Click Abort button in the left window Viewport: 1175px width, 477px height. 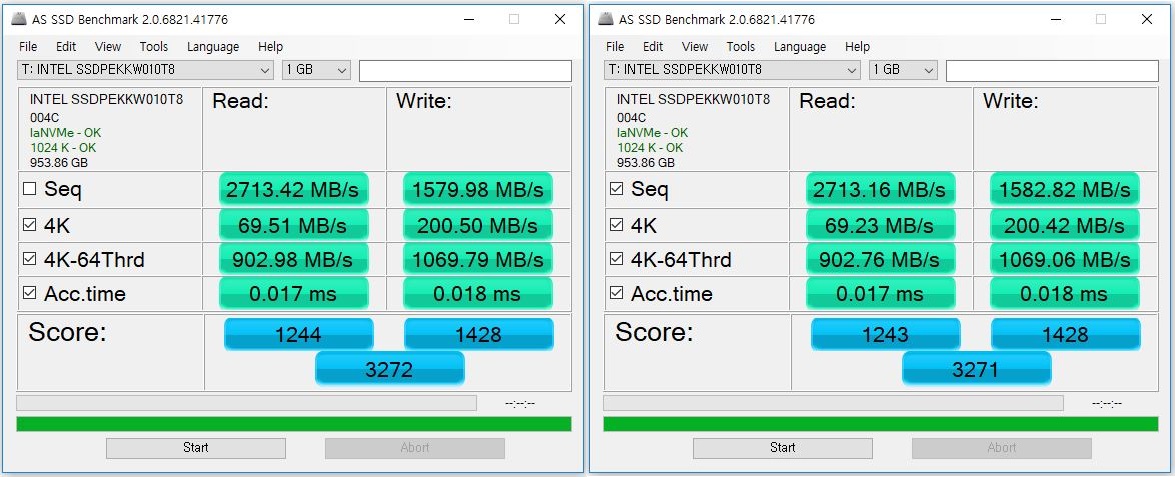(x=414, y=448)
